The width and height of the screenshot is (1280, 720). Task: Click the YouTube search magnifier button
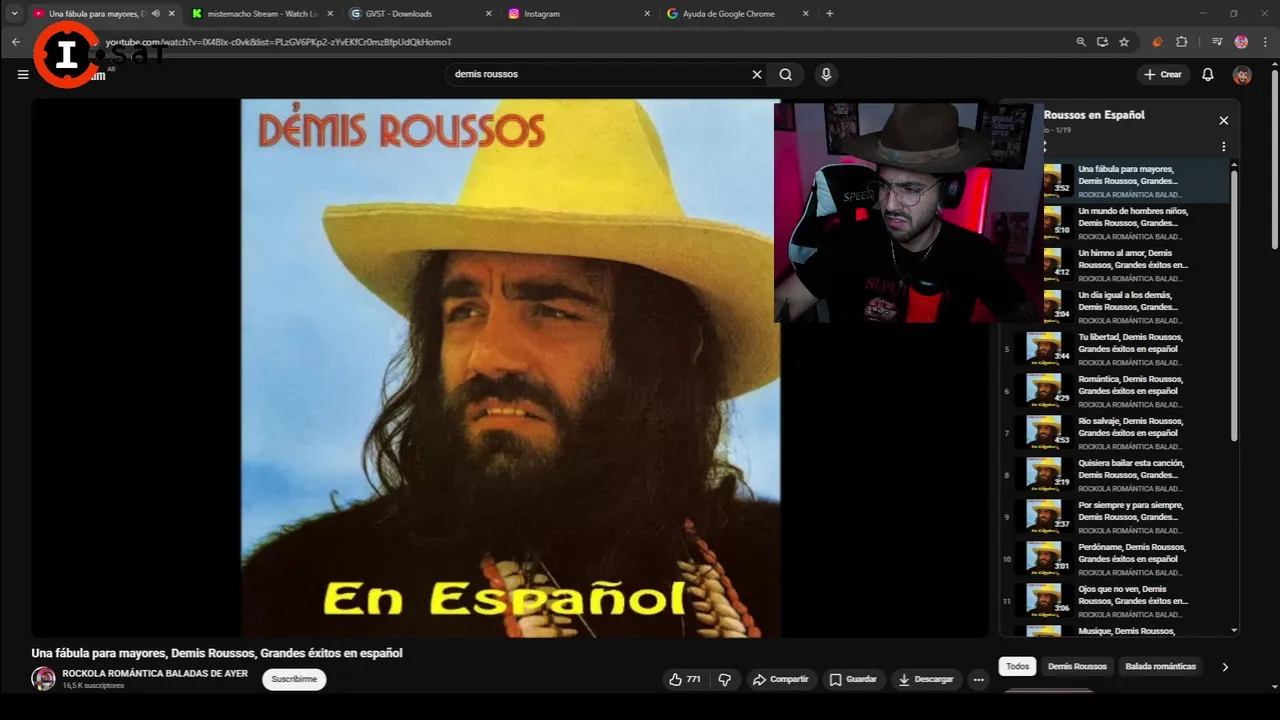786,74
